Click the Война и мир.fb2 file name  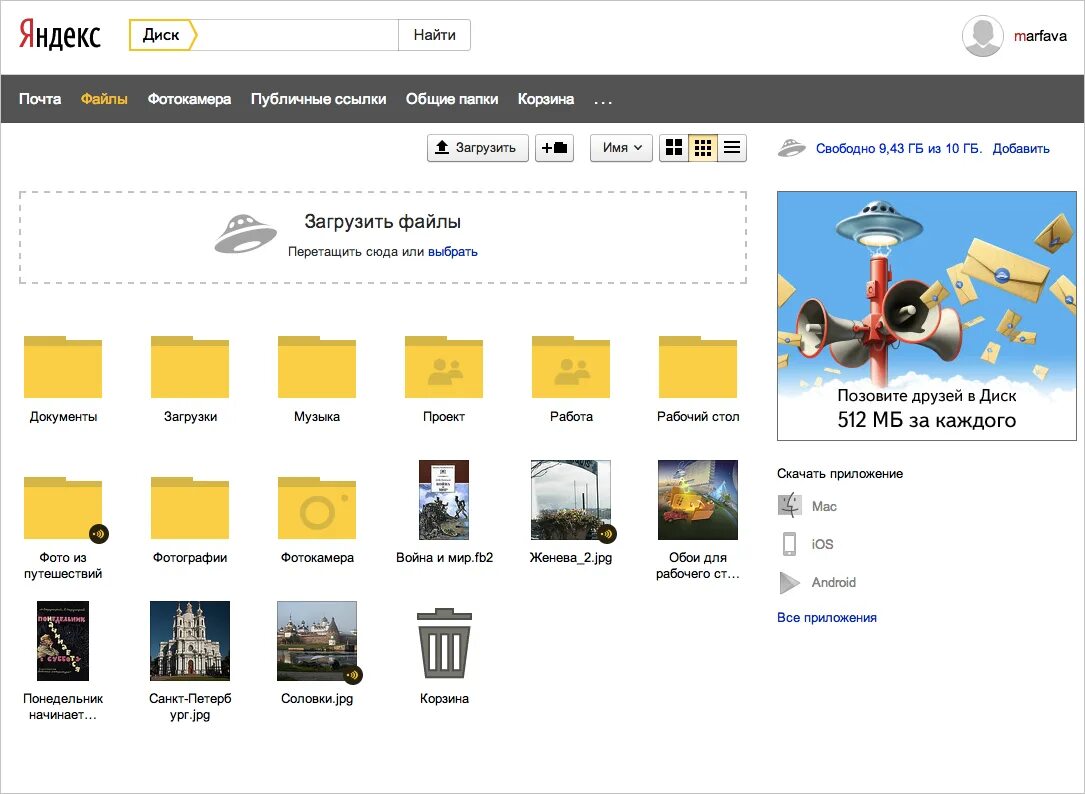[x=444, y=557]
